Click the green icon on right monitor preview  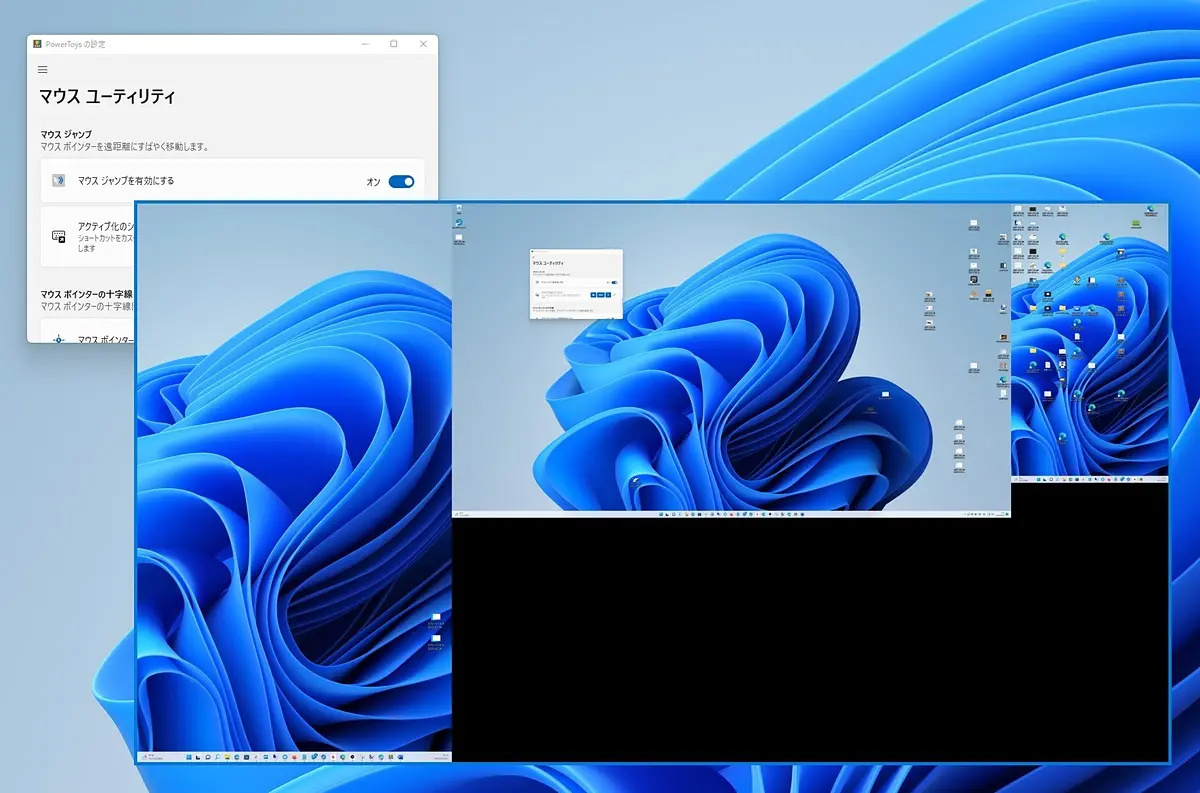click(x=1136, y=224)
